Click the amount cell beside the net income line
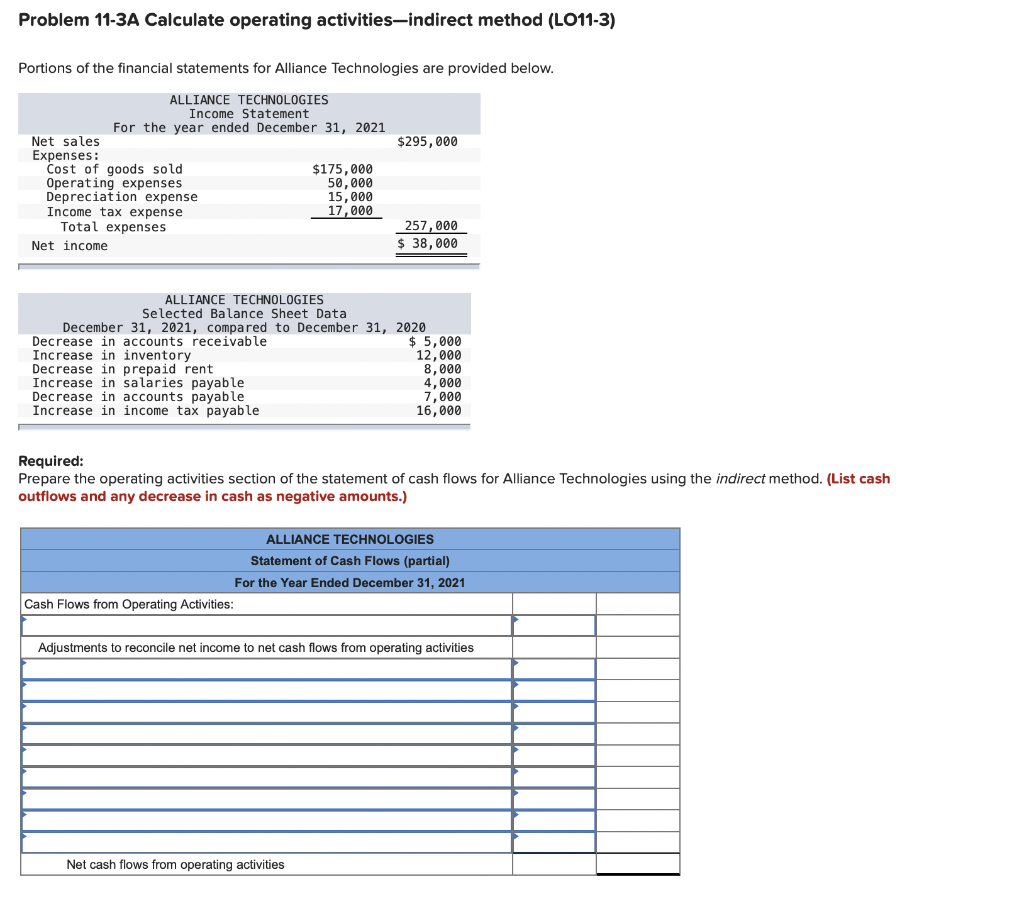Image resolution: width=1024 pixels, height=904 pixels. [x=553, y=625]
